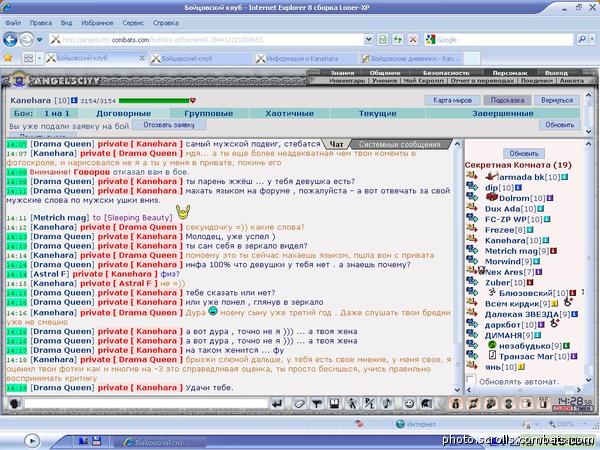Click the info icon next to Metrich mag[9]

click(x=553, y=251)
